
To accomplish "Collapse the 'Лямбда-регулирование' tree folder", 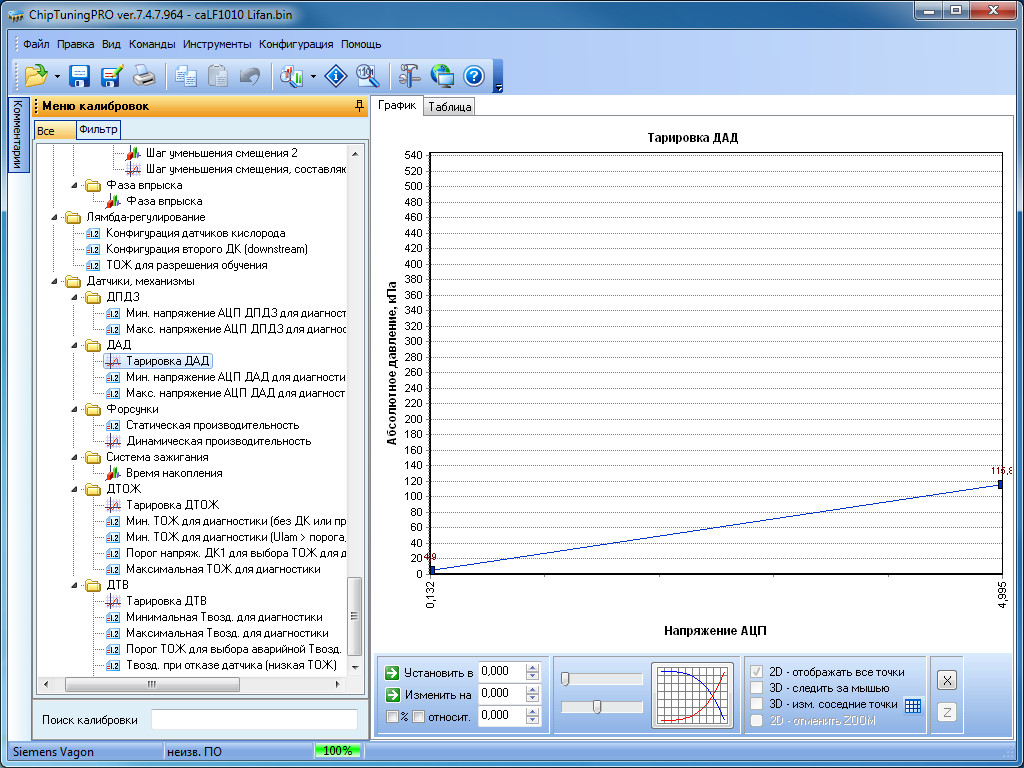I will (56, 217).
